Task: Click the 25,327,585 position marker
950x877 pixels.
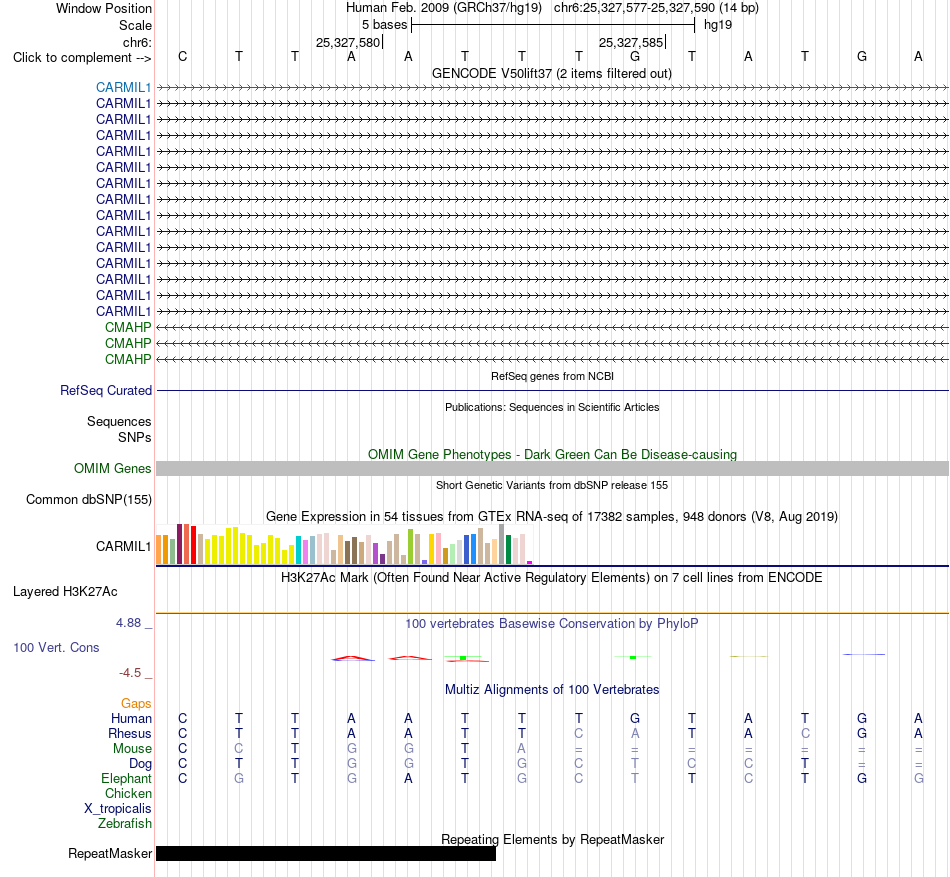Action: (631, 42)
